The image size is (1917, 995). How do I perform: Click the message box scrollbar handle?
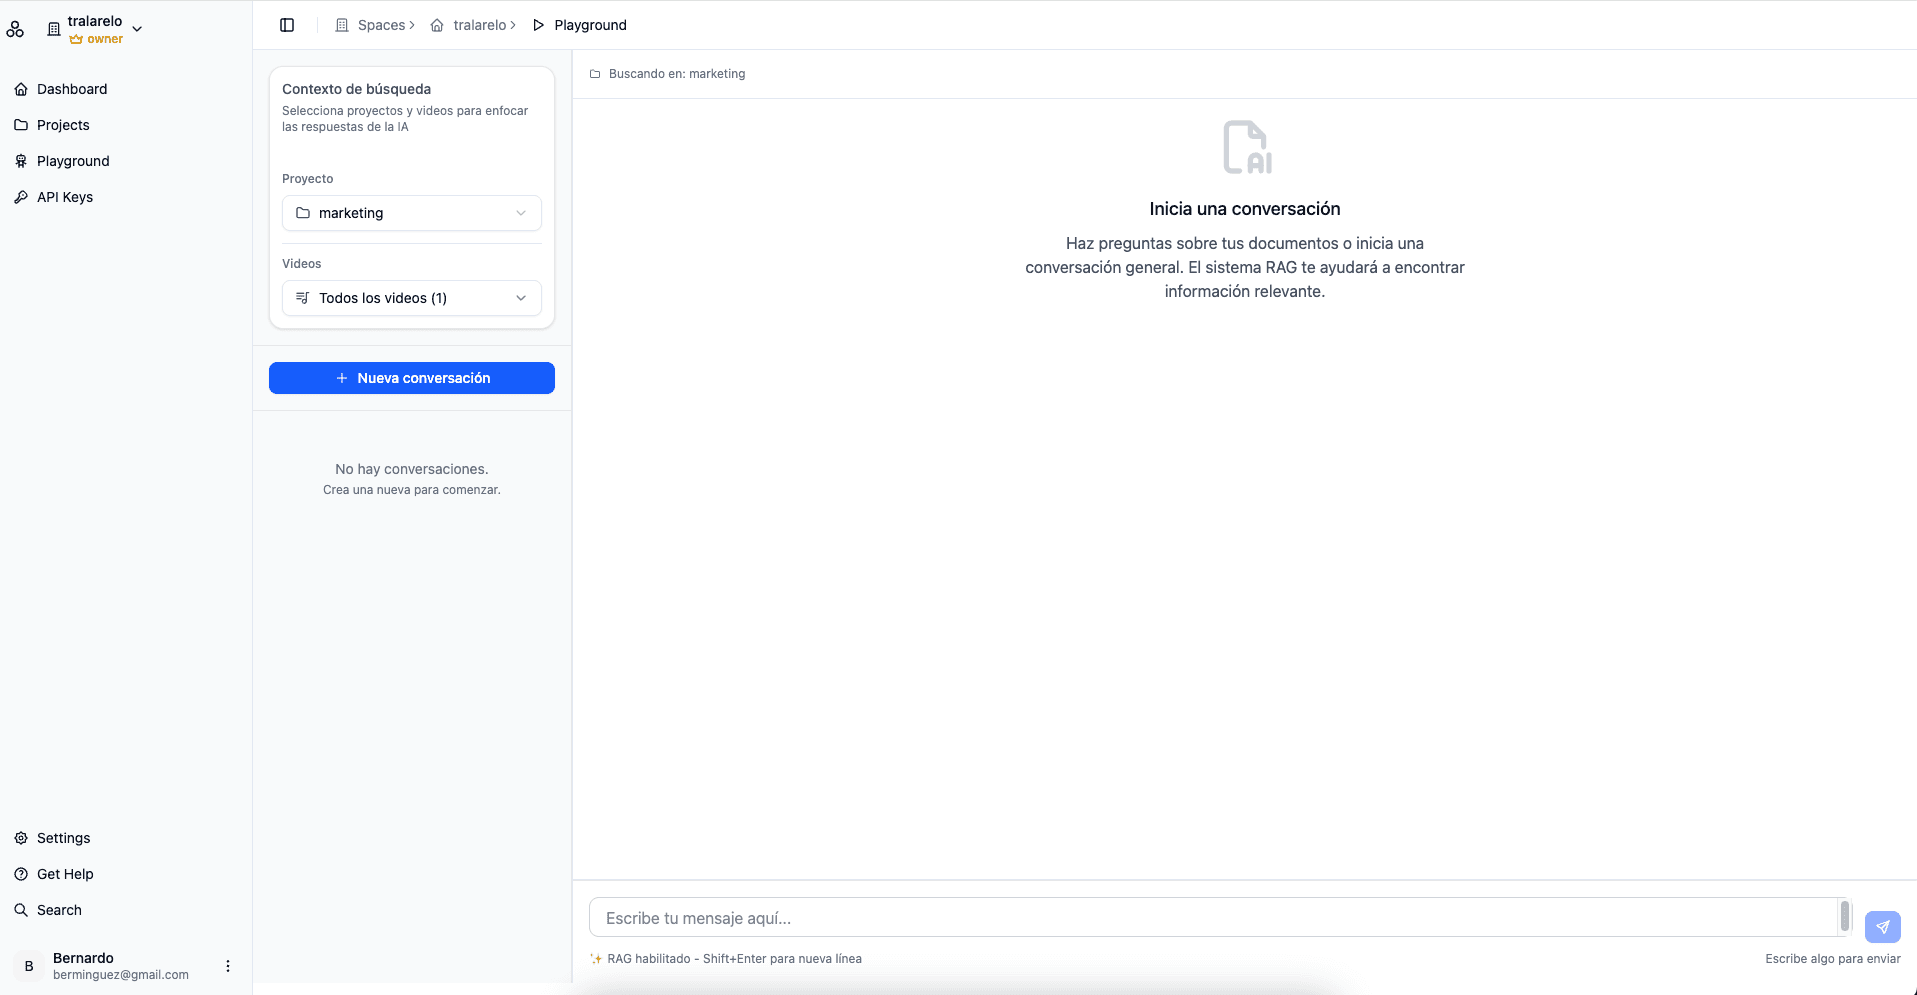coord(1844,916)
